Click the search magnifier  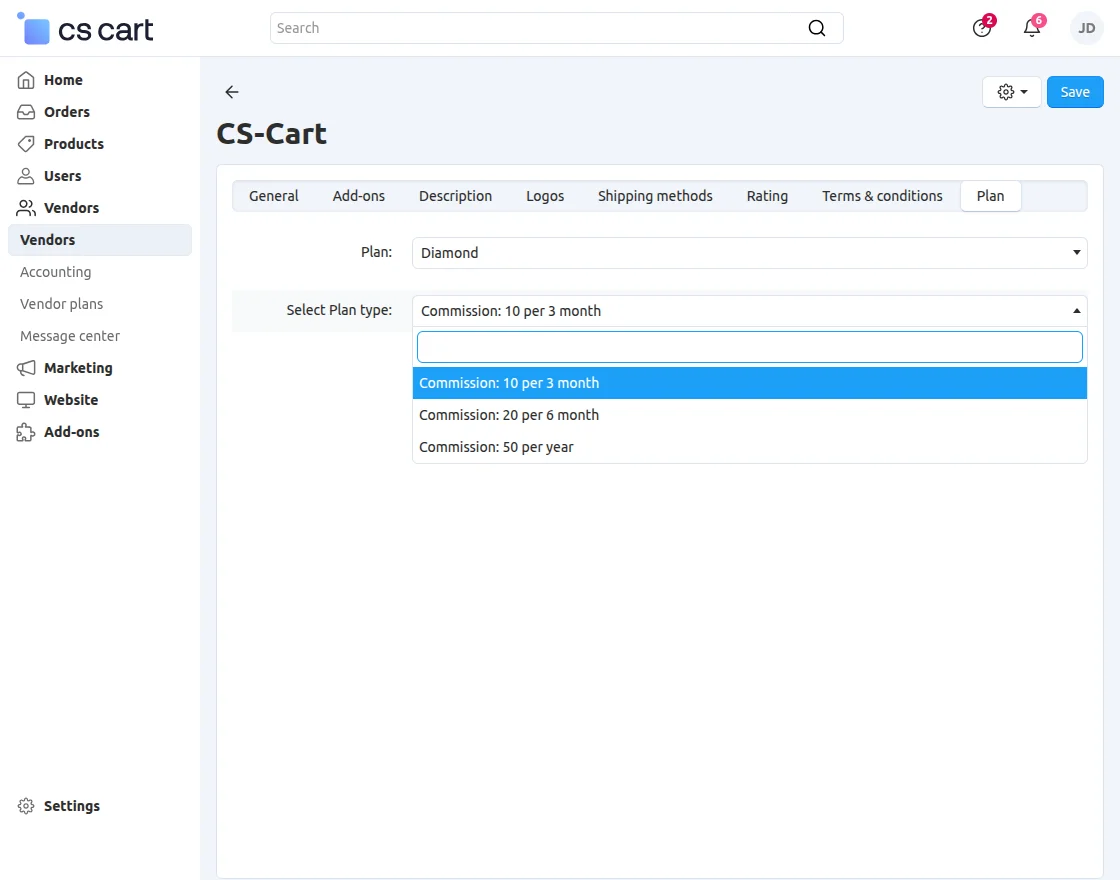coord(817,28)
